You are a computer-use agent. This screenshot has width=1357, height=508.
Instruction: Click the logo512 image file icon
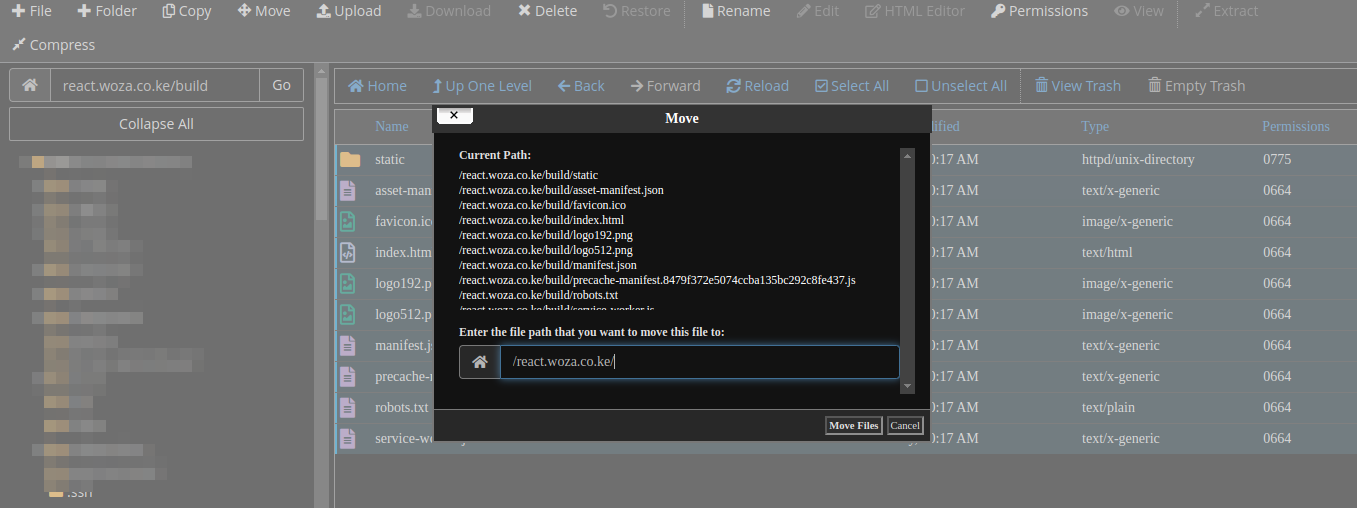[348, 314]
